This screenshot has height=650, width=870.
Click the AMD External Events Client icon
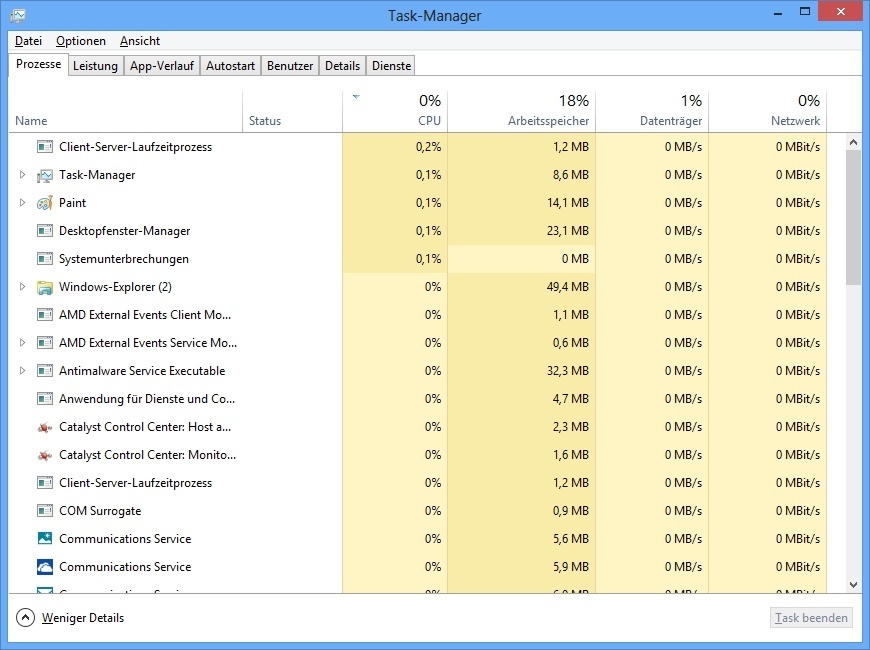[x=45, y=315]
